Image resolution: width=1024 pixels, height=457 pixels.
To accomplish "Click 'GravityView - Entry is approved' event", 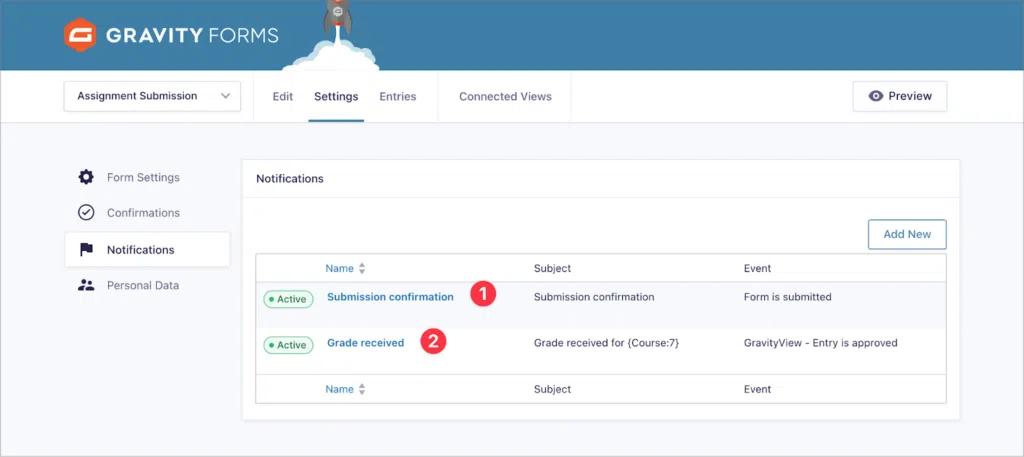I will click(821, 343).
